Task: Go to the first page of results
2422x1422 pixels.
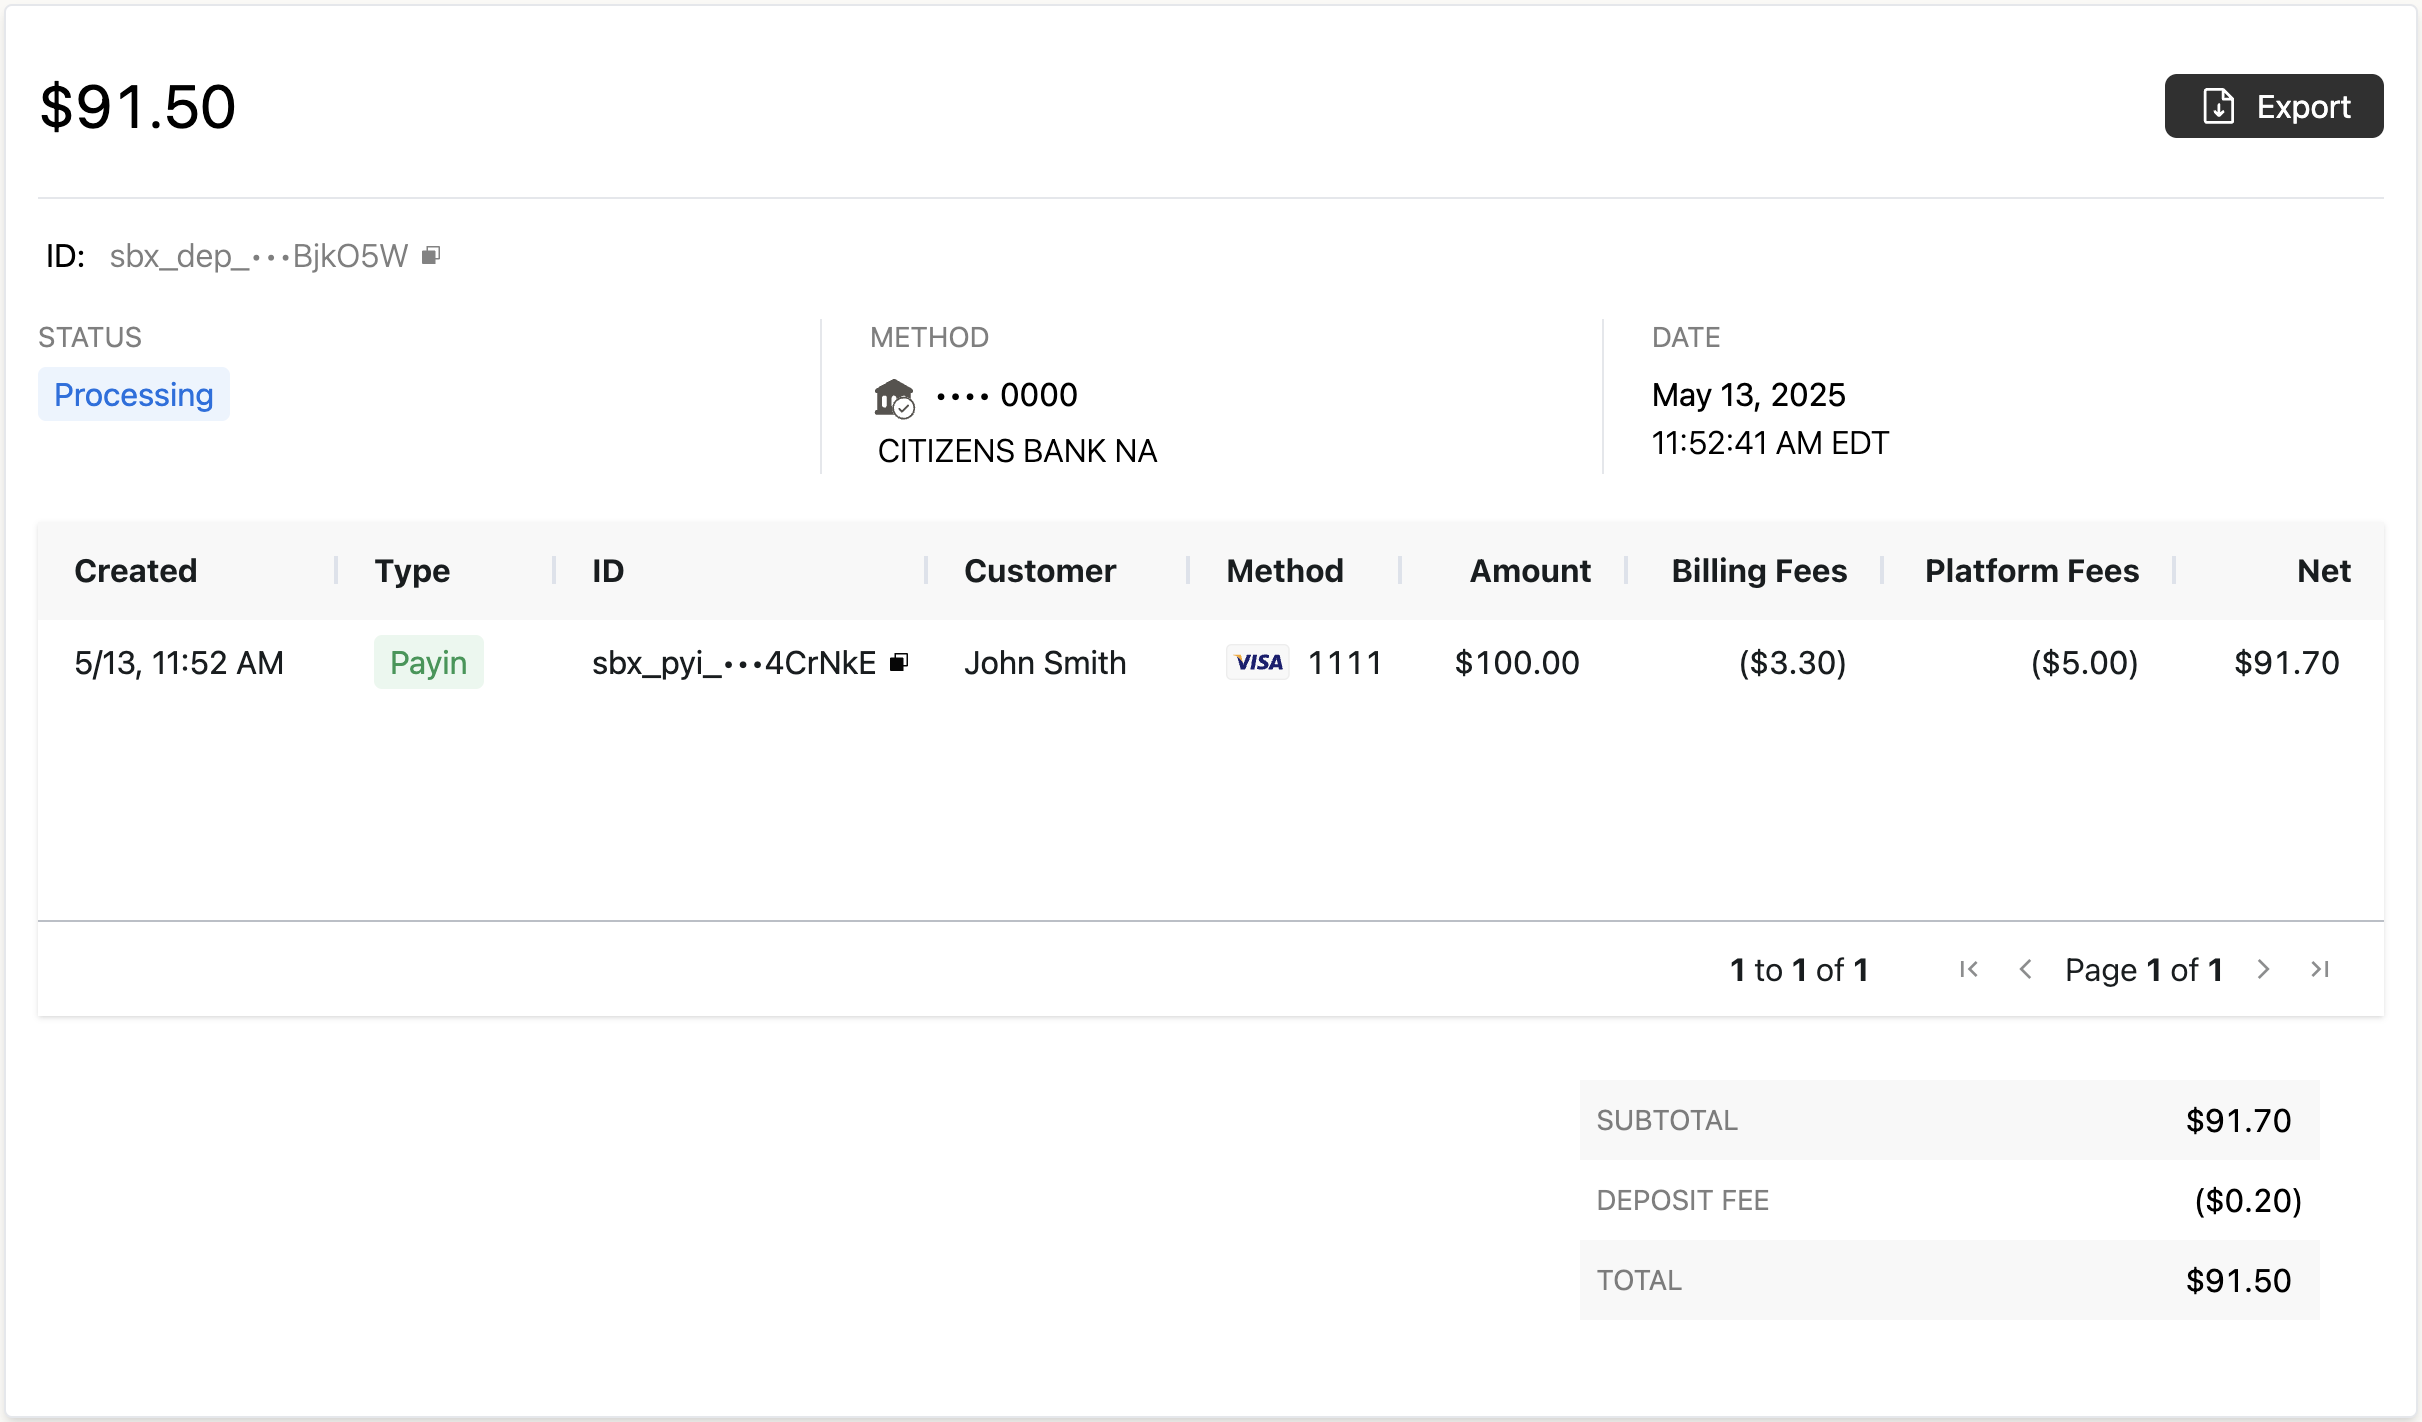Action: pyautogui.click(x=1969, y=969)
